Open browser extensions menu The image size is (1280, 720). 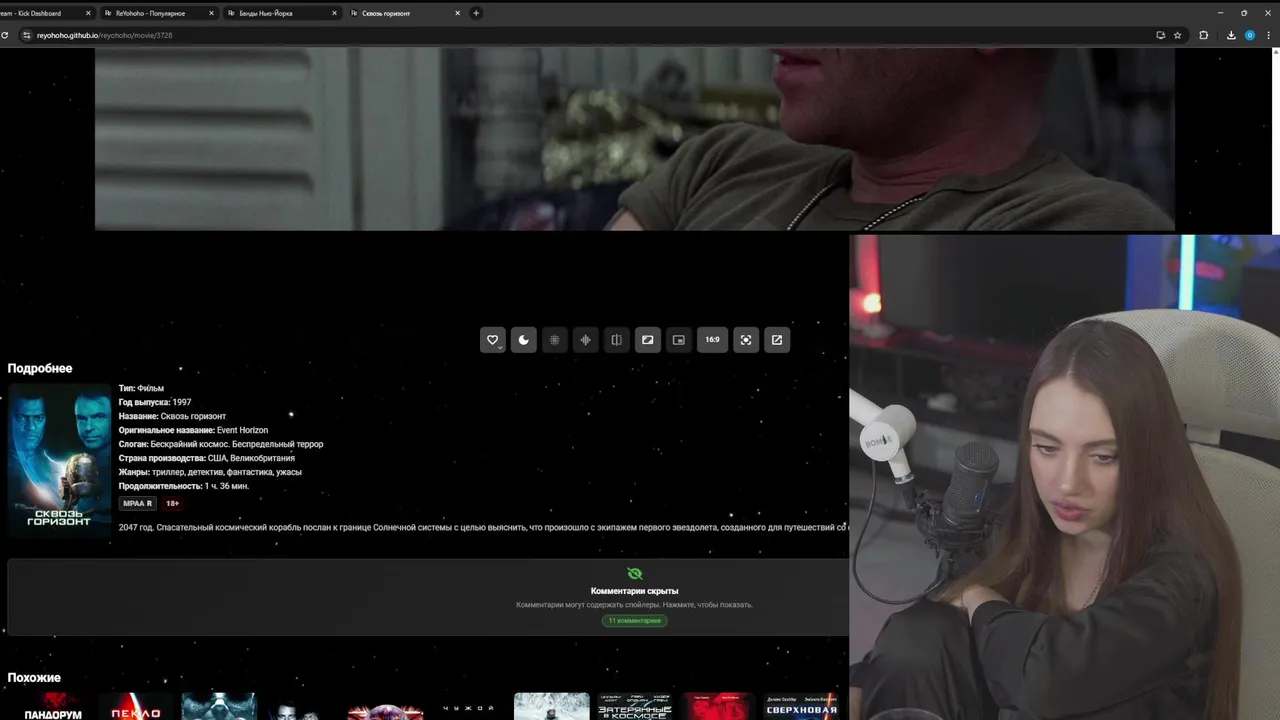tap(1203, 35)
